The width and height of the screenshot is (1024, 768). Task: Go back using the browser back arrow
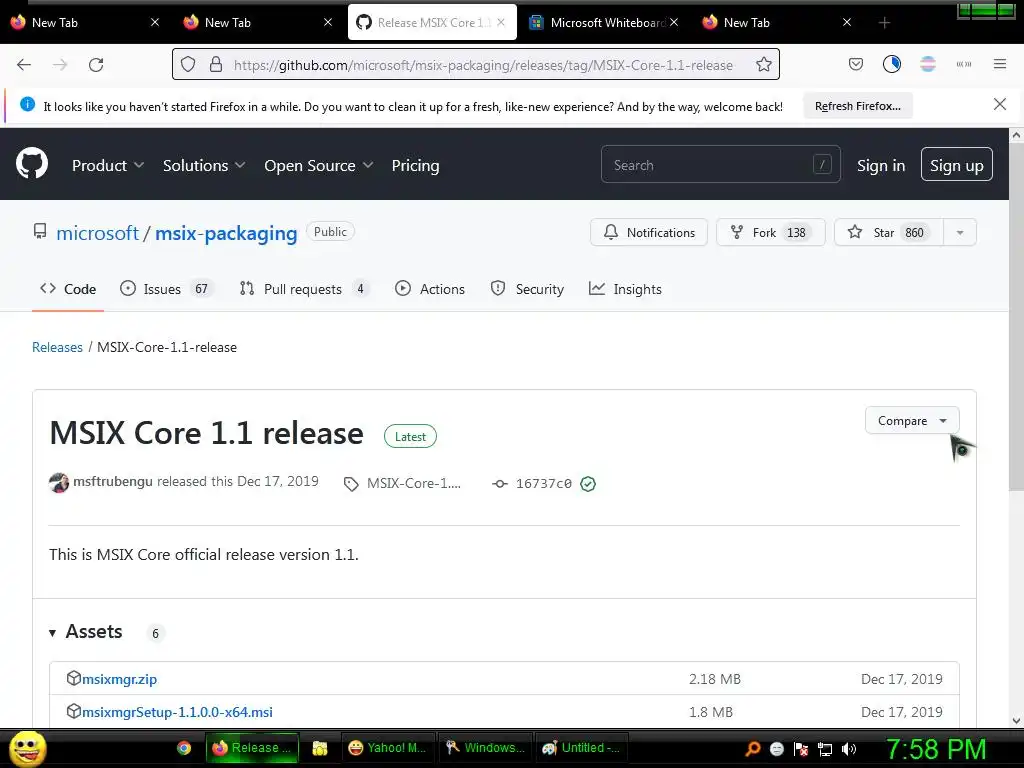[24, 65]
